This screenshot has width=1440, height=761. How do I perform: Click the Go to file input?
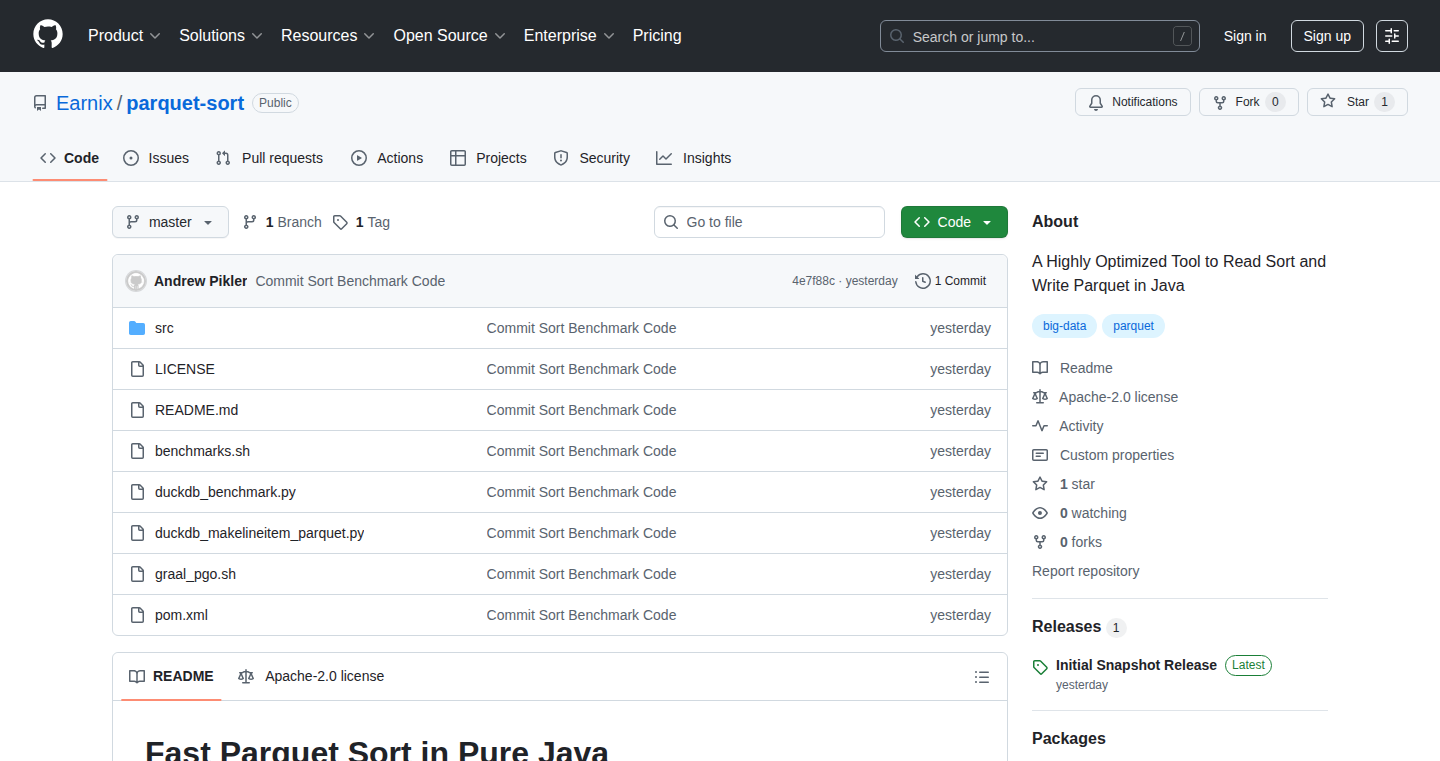click(769, 222)
